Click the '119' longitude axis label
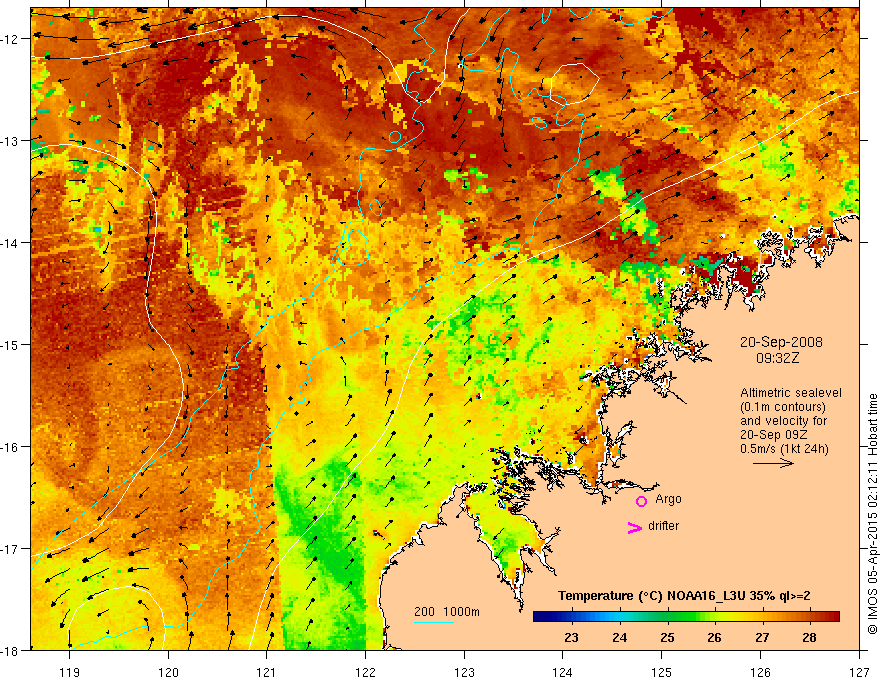This screenshot has width=880, height=680. (x=70, y=672)
